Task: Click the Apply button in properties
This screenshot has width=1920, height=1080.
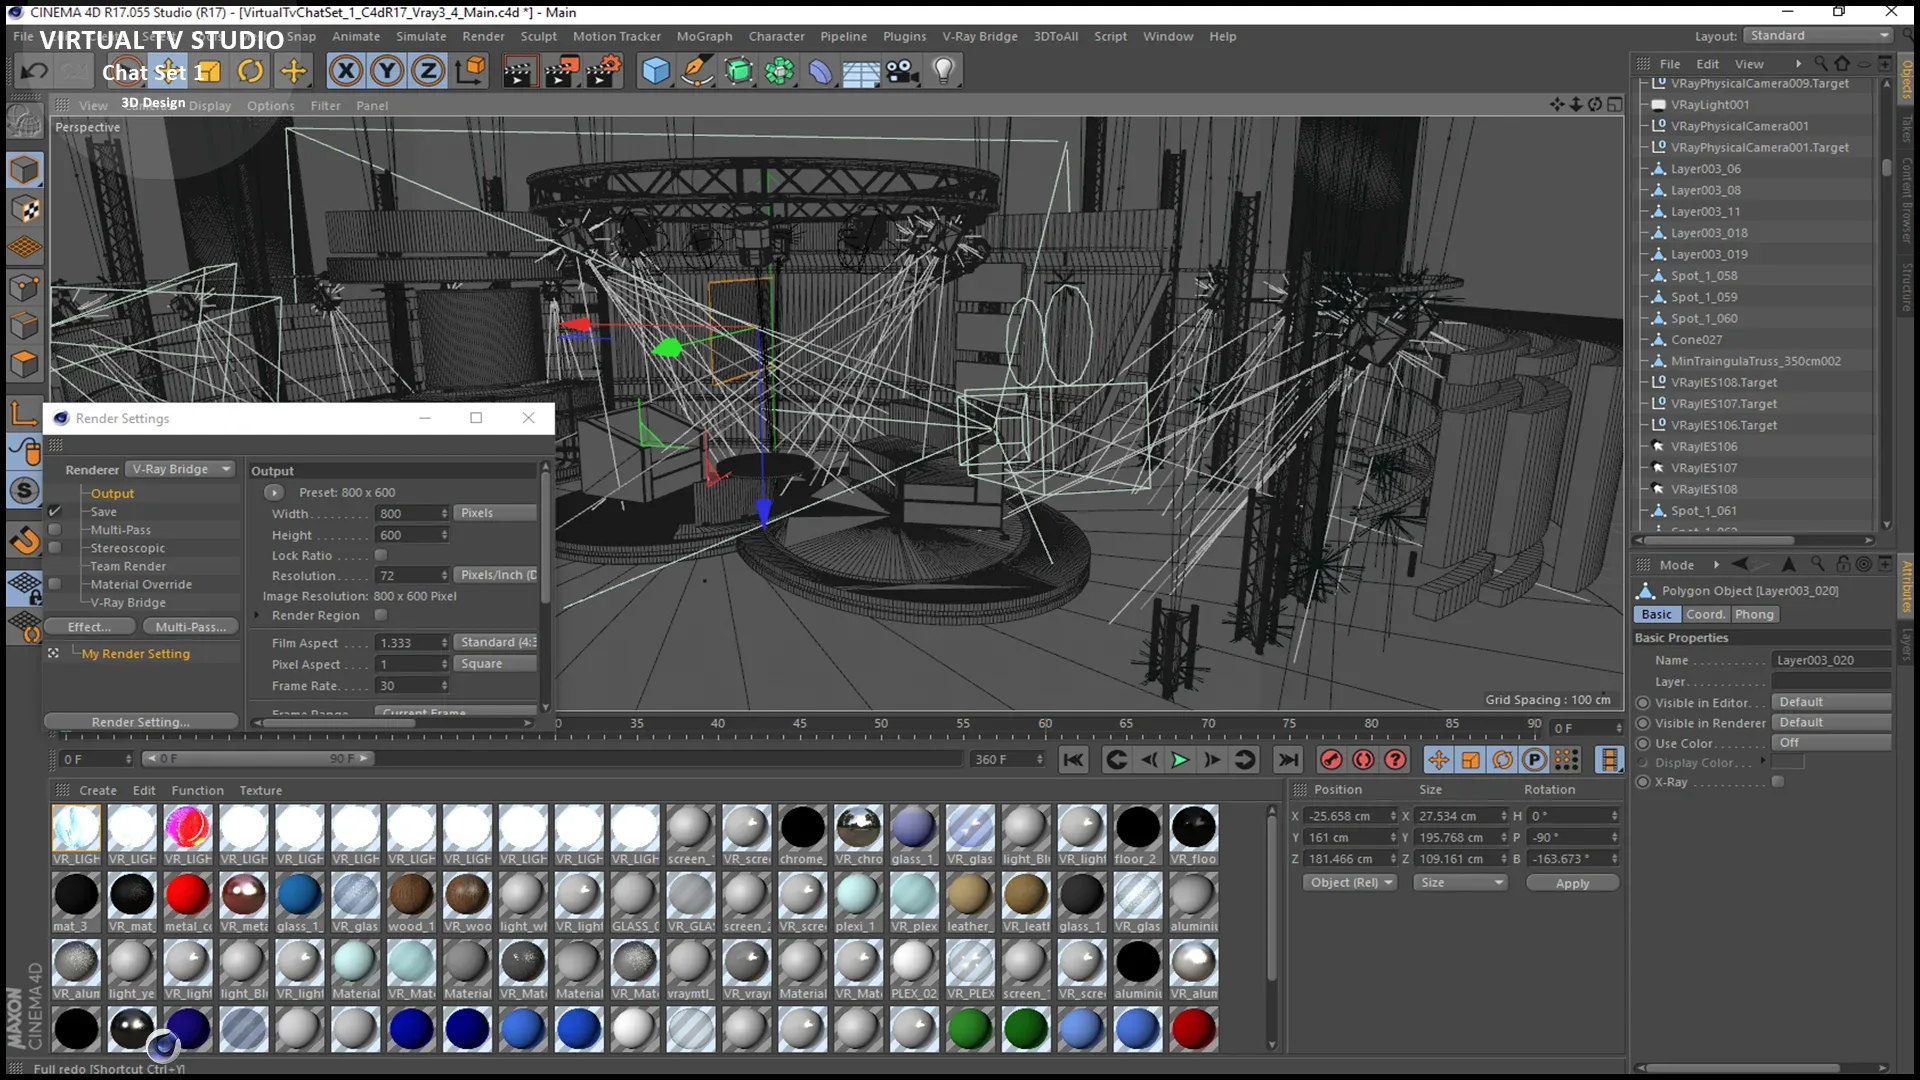Action: click(x=1571, y=882)
